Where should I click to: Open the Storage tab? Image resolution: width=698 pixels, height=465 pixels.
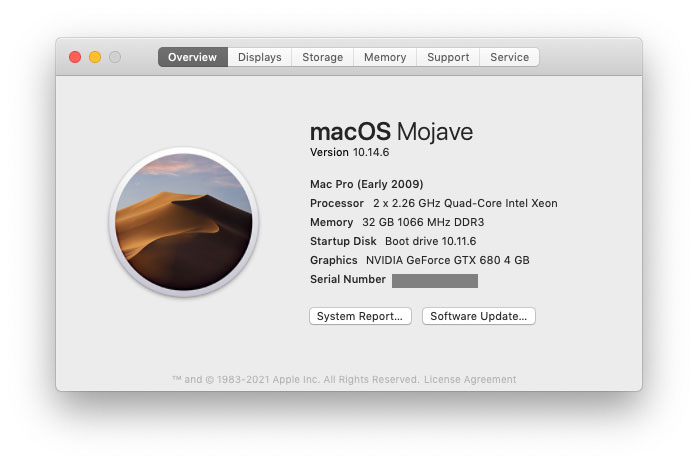(322, 57)
